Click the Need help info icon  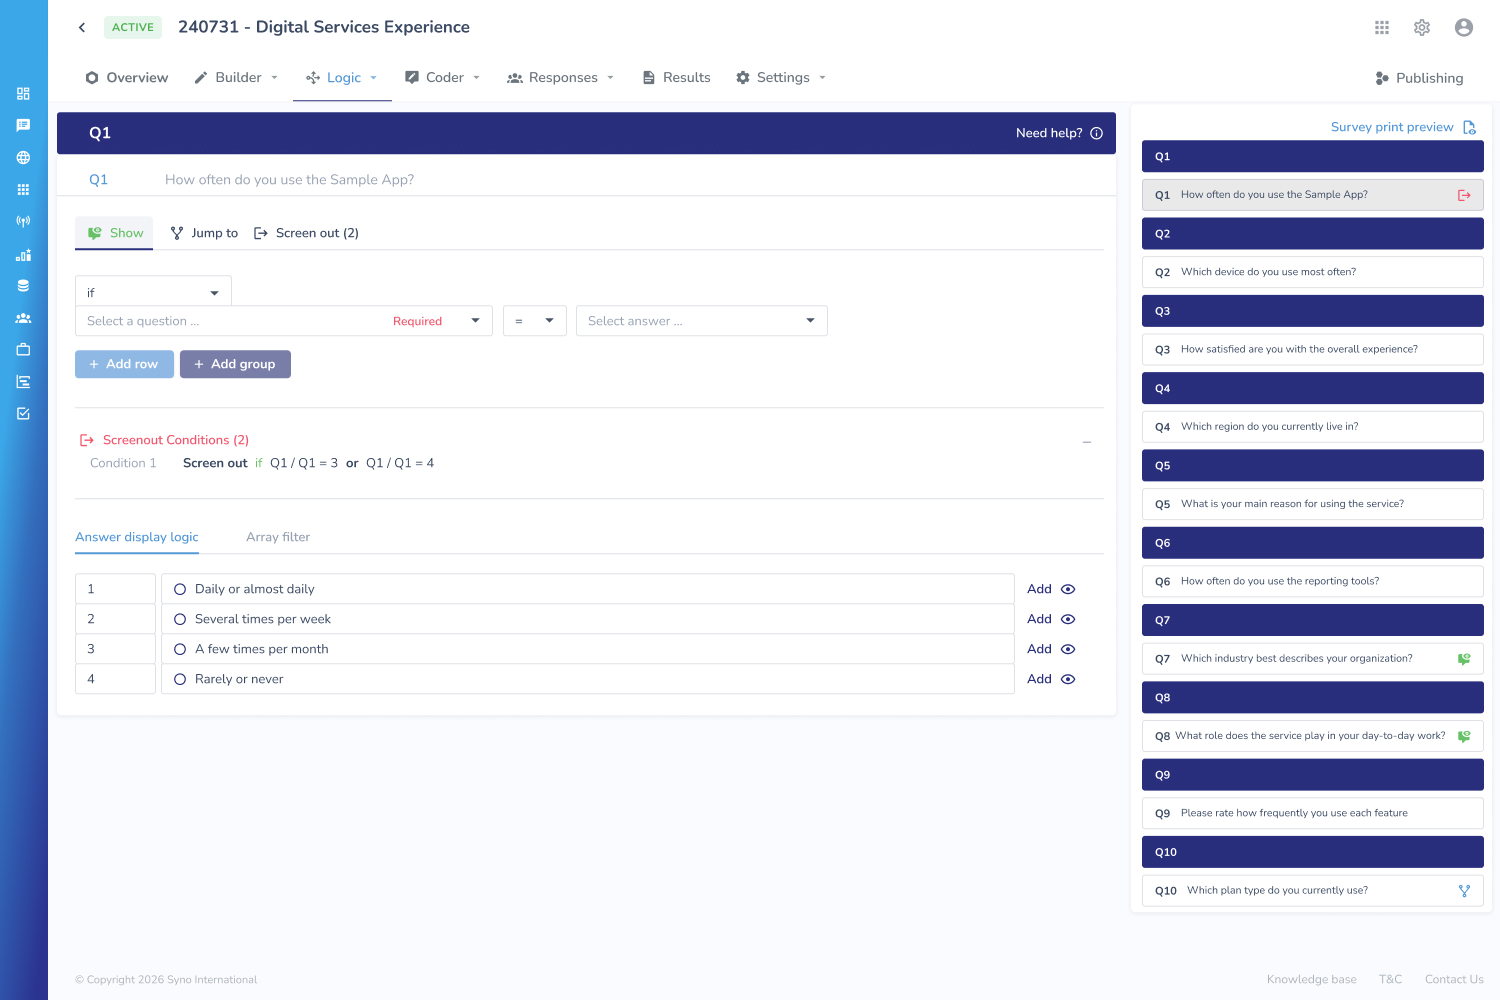[1096, 133]
